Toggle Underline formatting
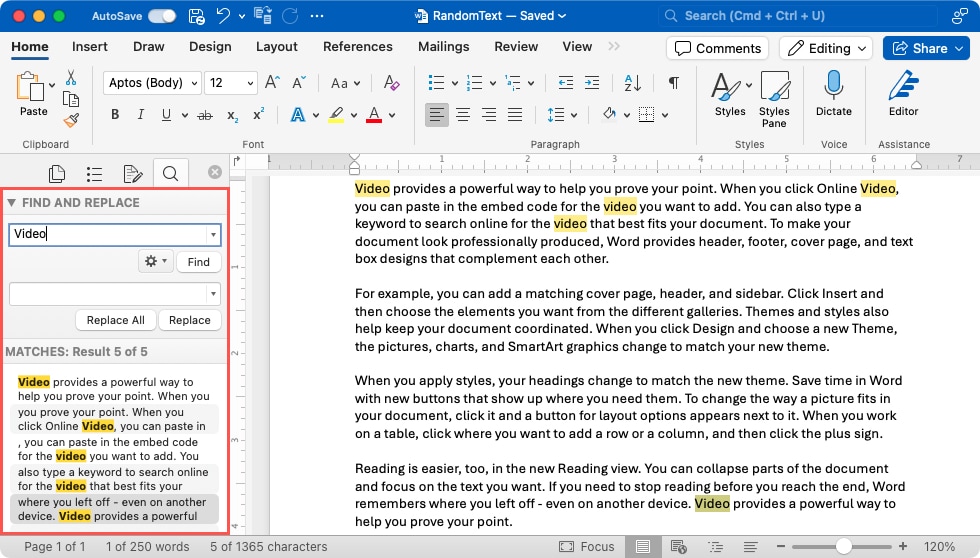Screen dimensions: 980x558 (166, 114)
